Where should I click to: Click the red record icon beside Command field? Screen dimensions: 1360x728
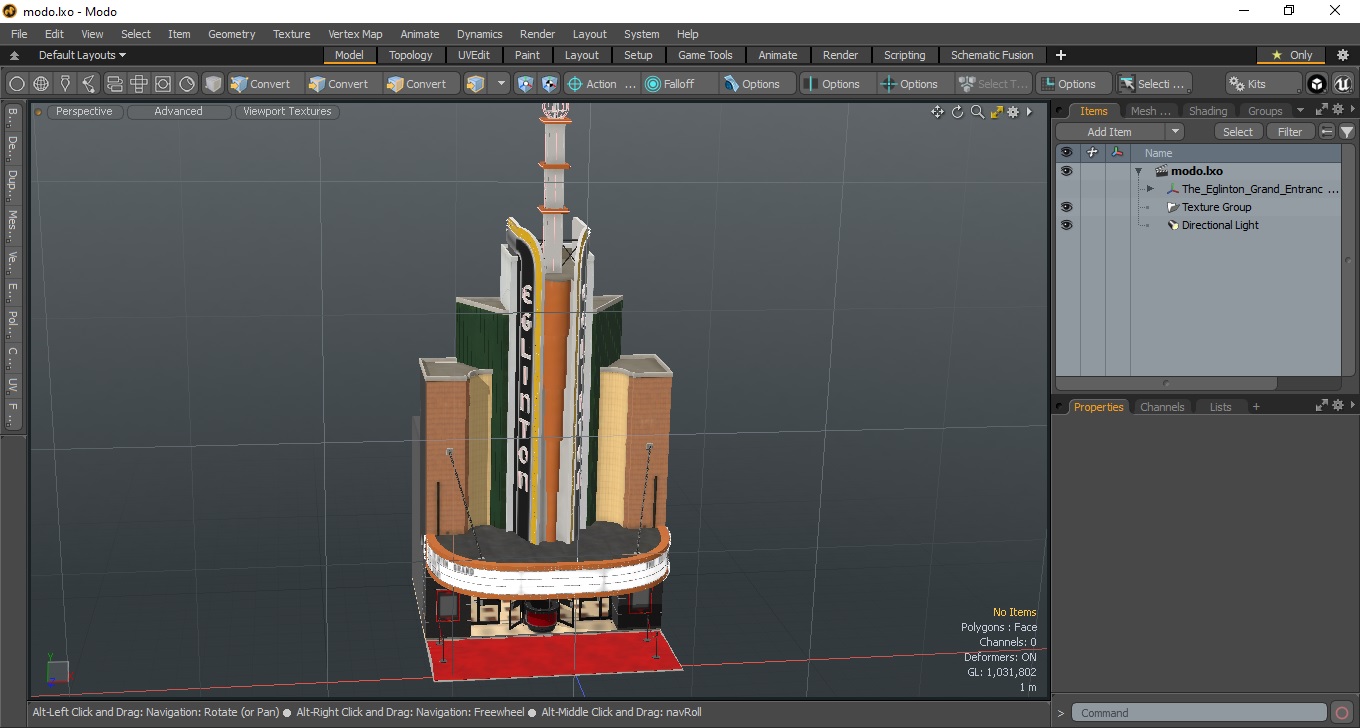(1343, 713)
